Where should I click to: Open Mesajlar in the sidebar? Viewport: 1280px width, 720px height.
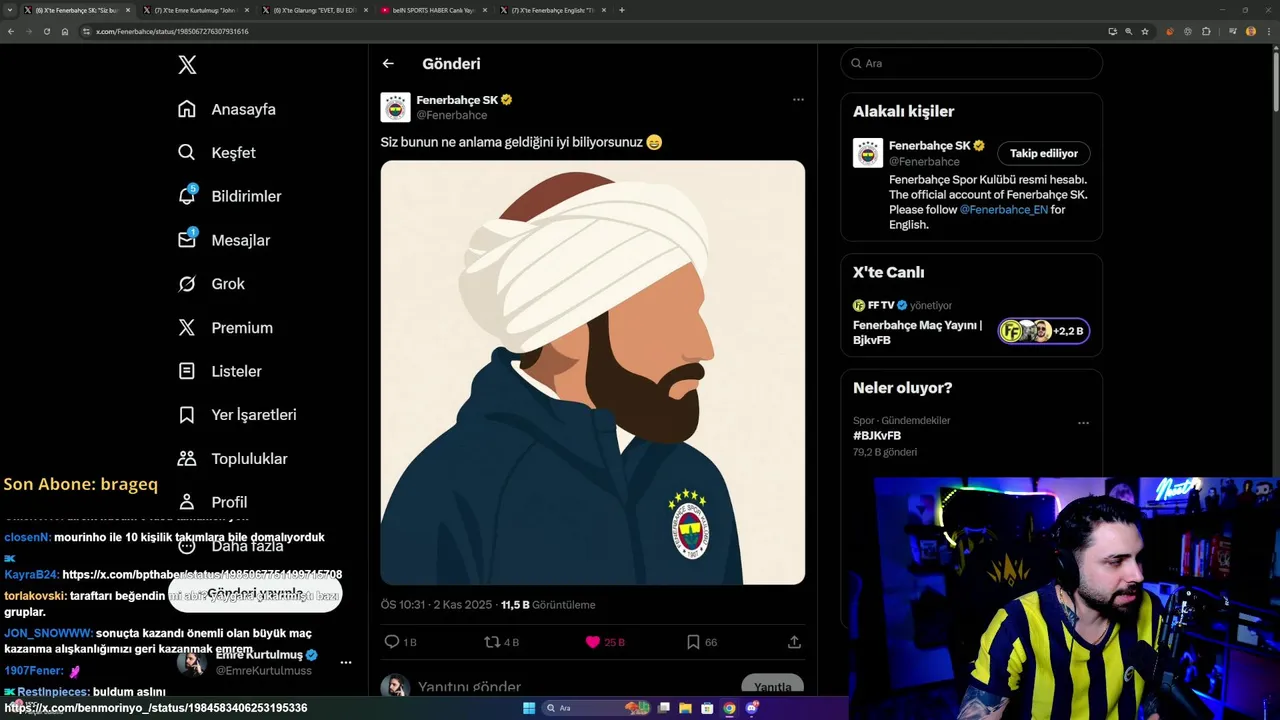[x=223, y=240]
